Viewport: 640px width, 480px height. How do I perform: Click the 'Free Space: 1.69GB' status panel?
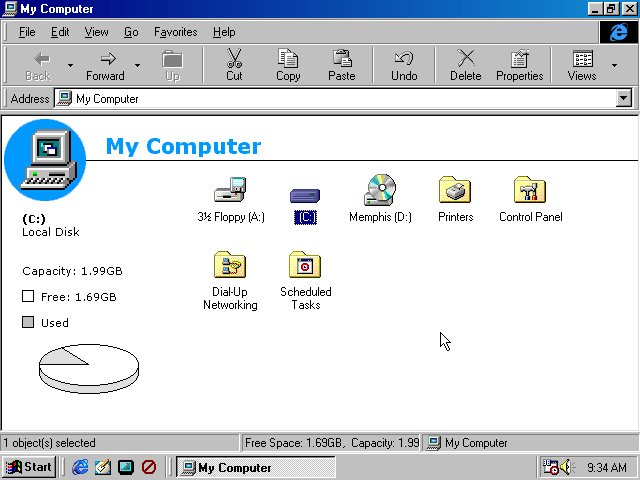331,443
